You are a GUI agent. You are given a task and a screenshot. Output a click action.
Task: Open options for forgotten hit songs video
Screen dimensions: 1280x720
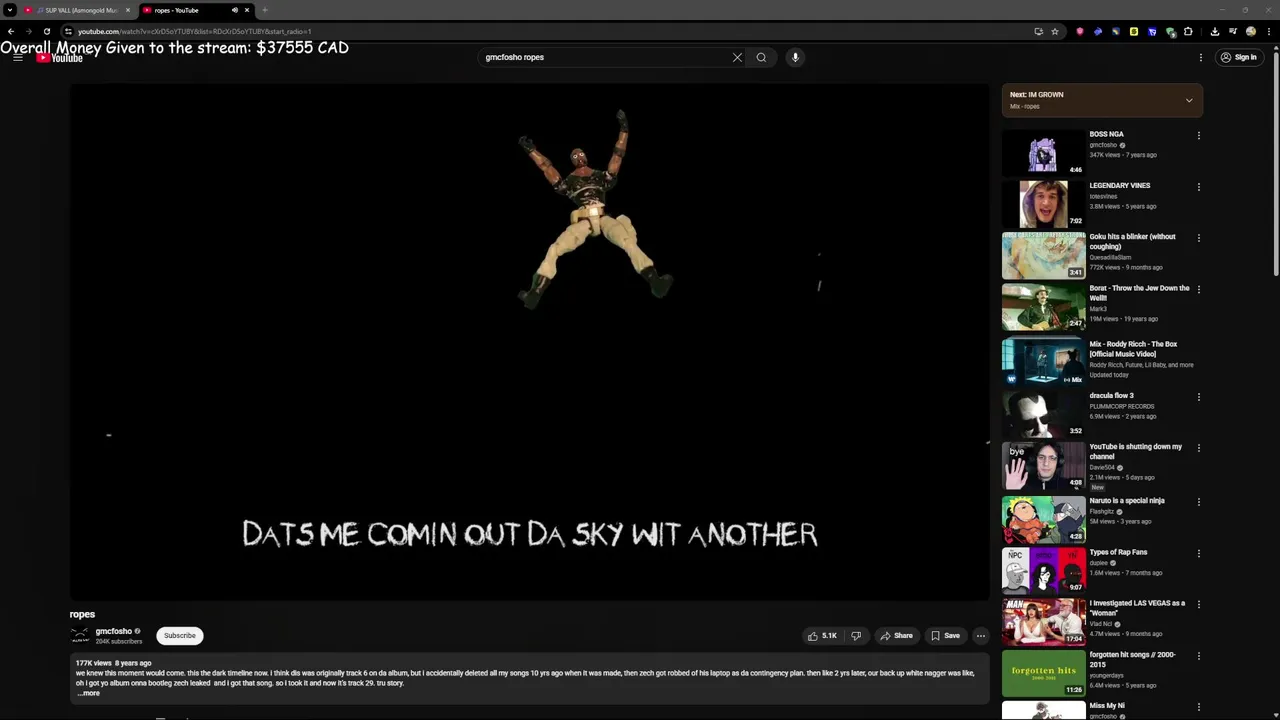[1199, 656]
